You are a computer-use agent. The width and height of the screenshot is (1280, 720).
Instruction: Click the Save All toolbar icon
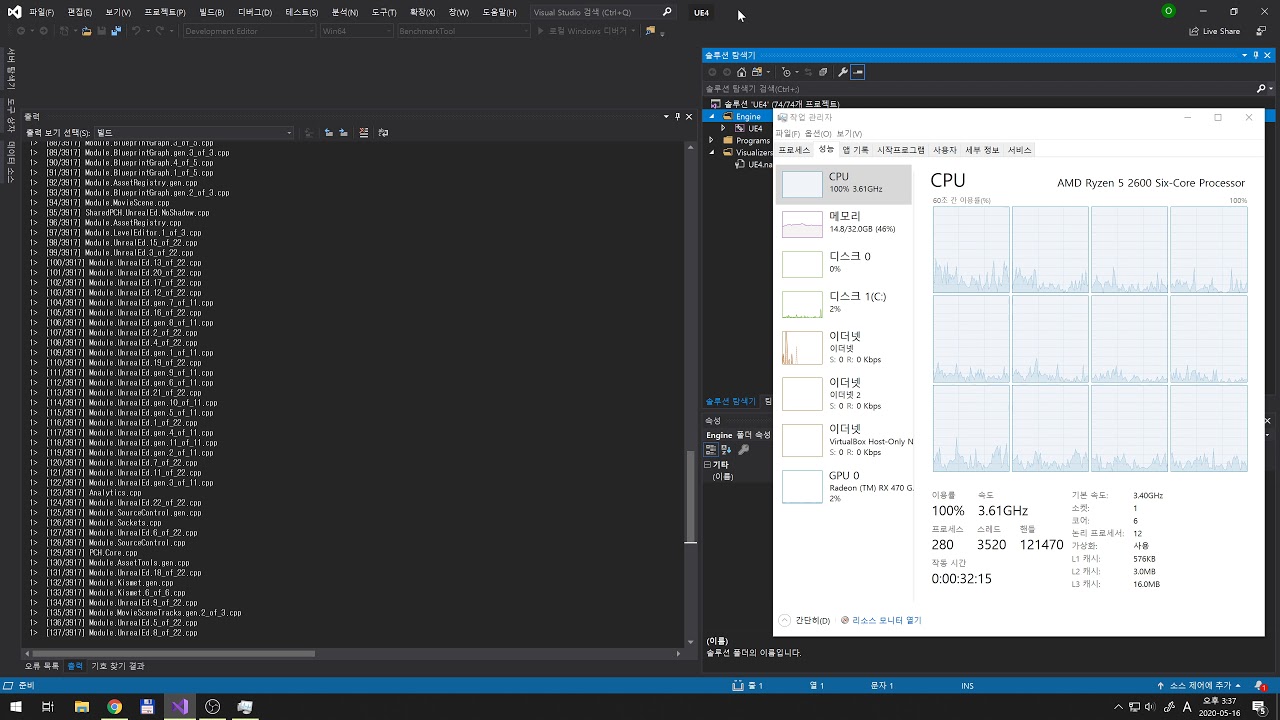coord(116,31)
